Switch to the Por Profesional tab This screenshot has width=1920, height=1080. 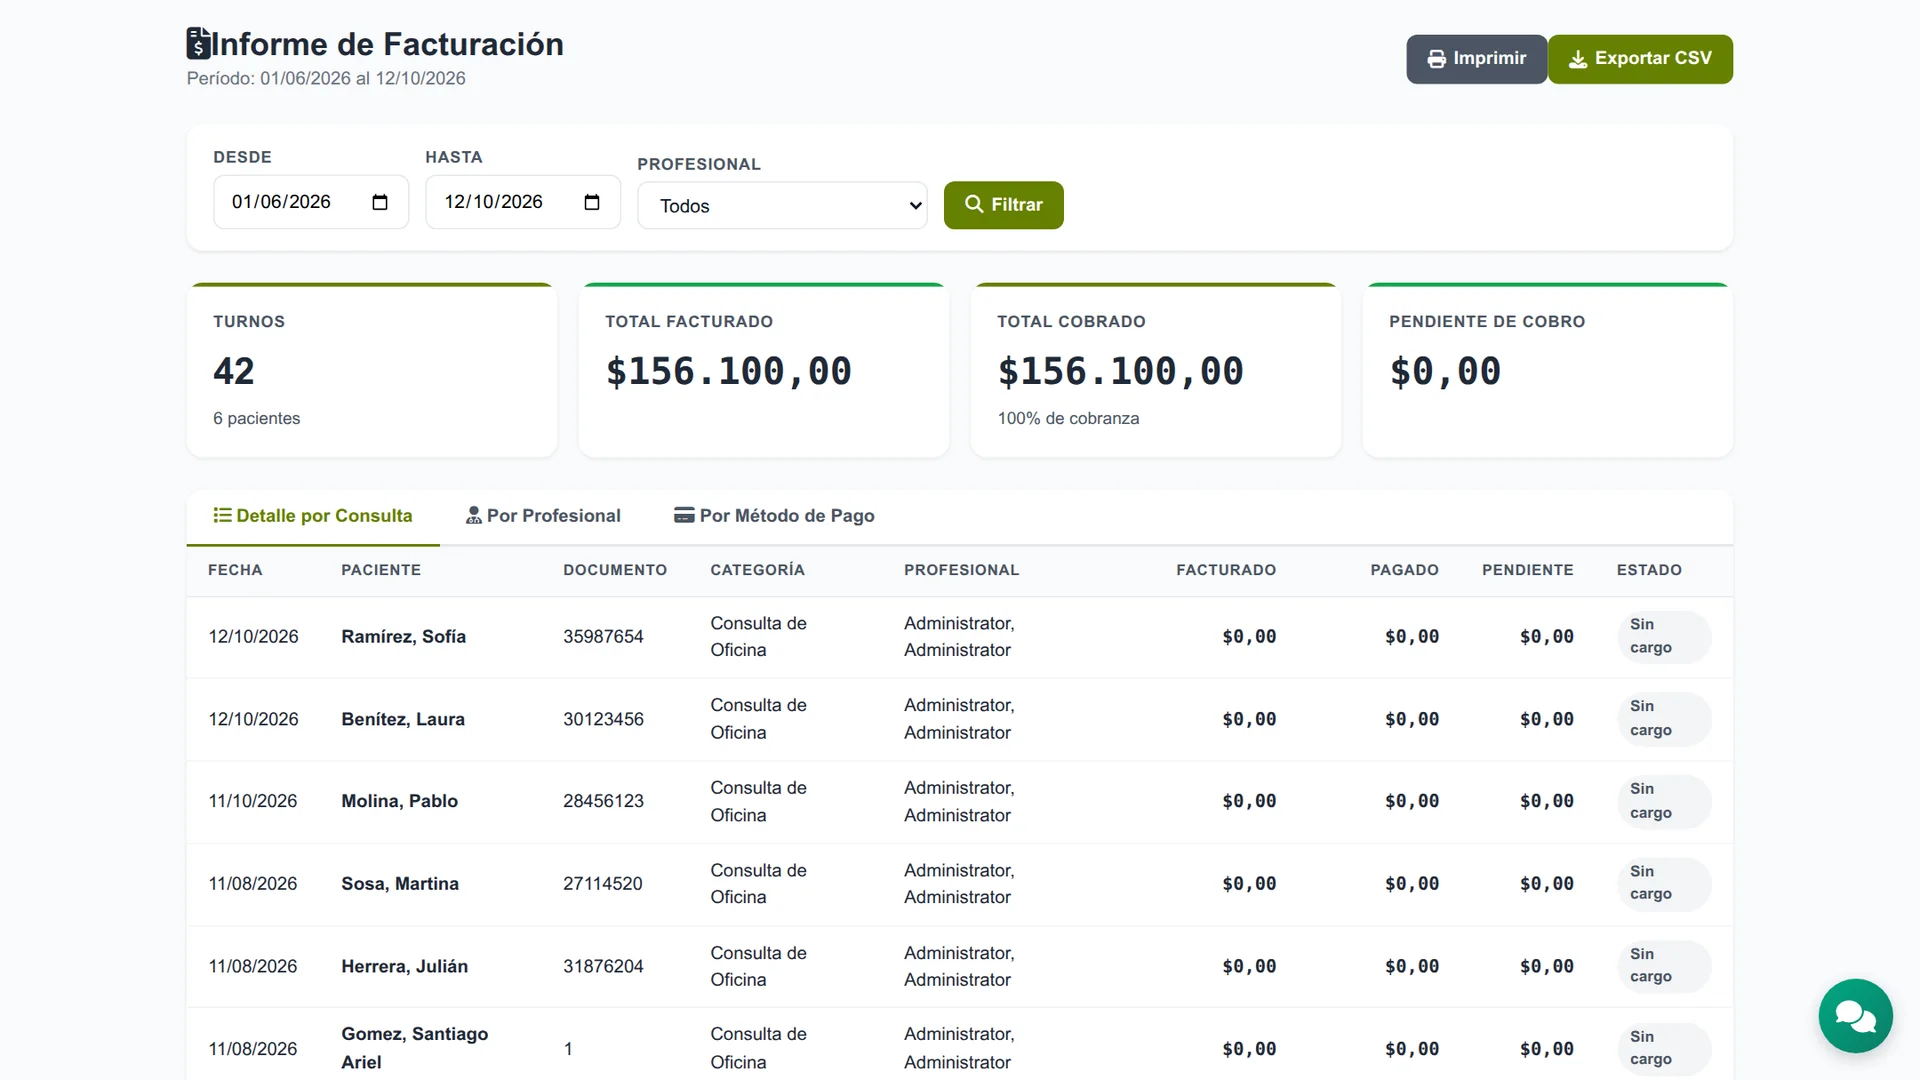click(543, 516)
